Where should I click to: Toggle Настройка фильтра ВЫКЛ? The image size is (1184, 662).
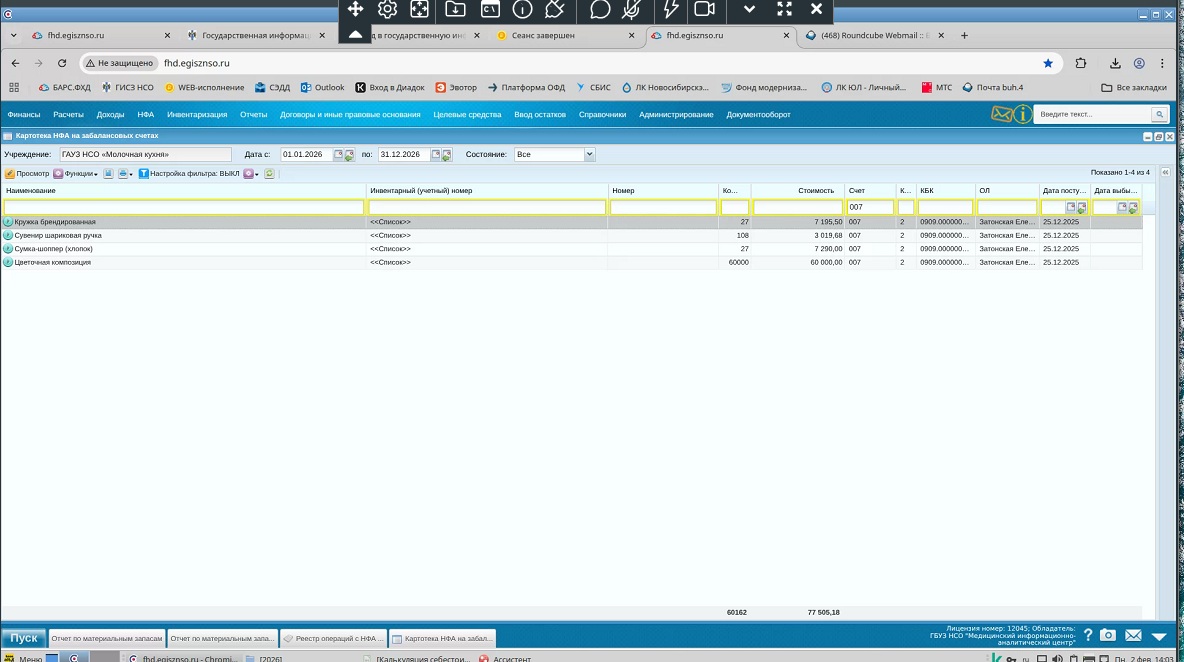tap(189, 174)
